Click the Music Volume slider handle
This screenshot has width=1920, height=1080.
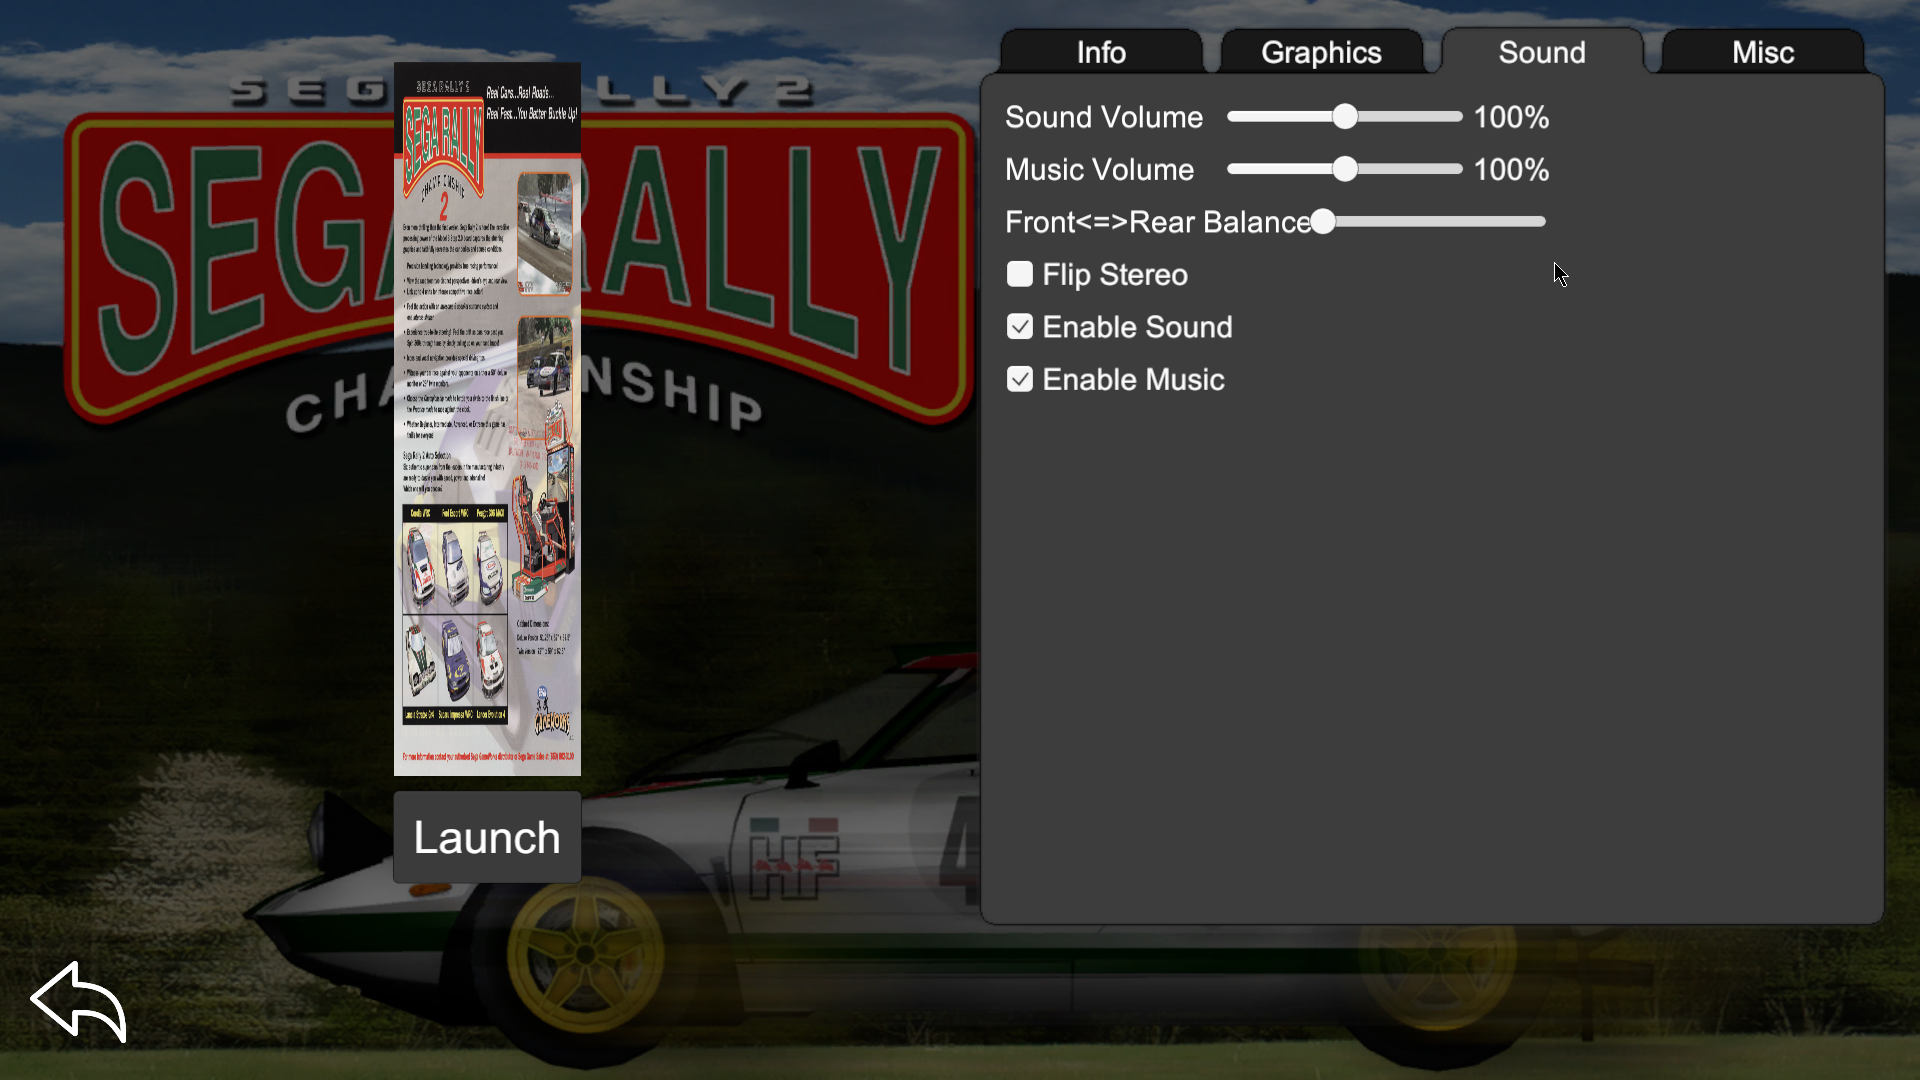coord(1345,169)
